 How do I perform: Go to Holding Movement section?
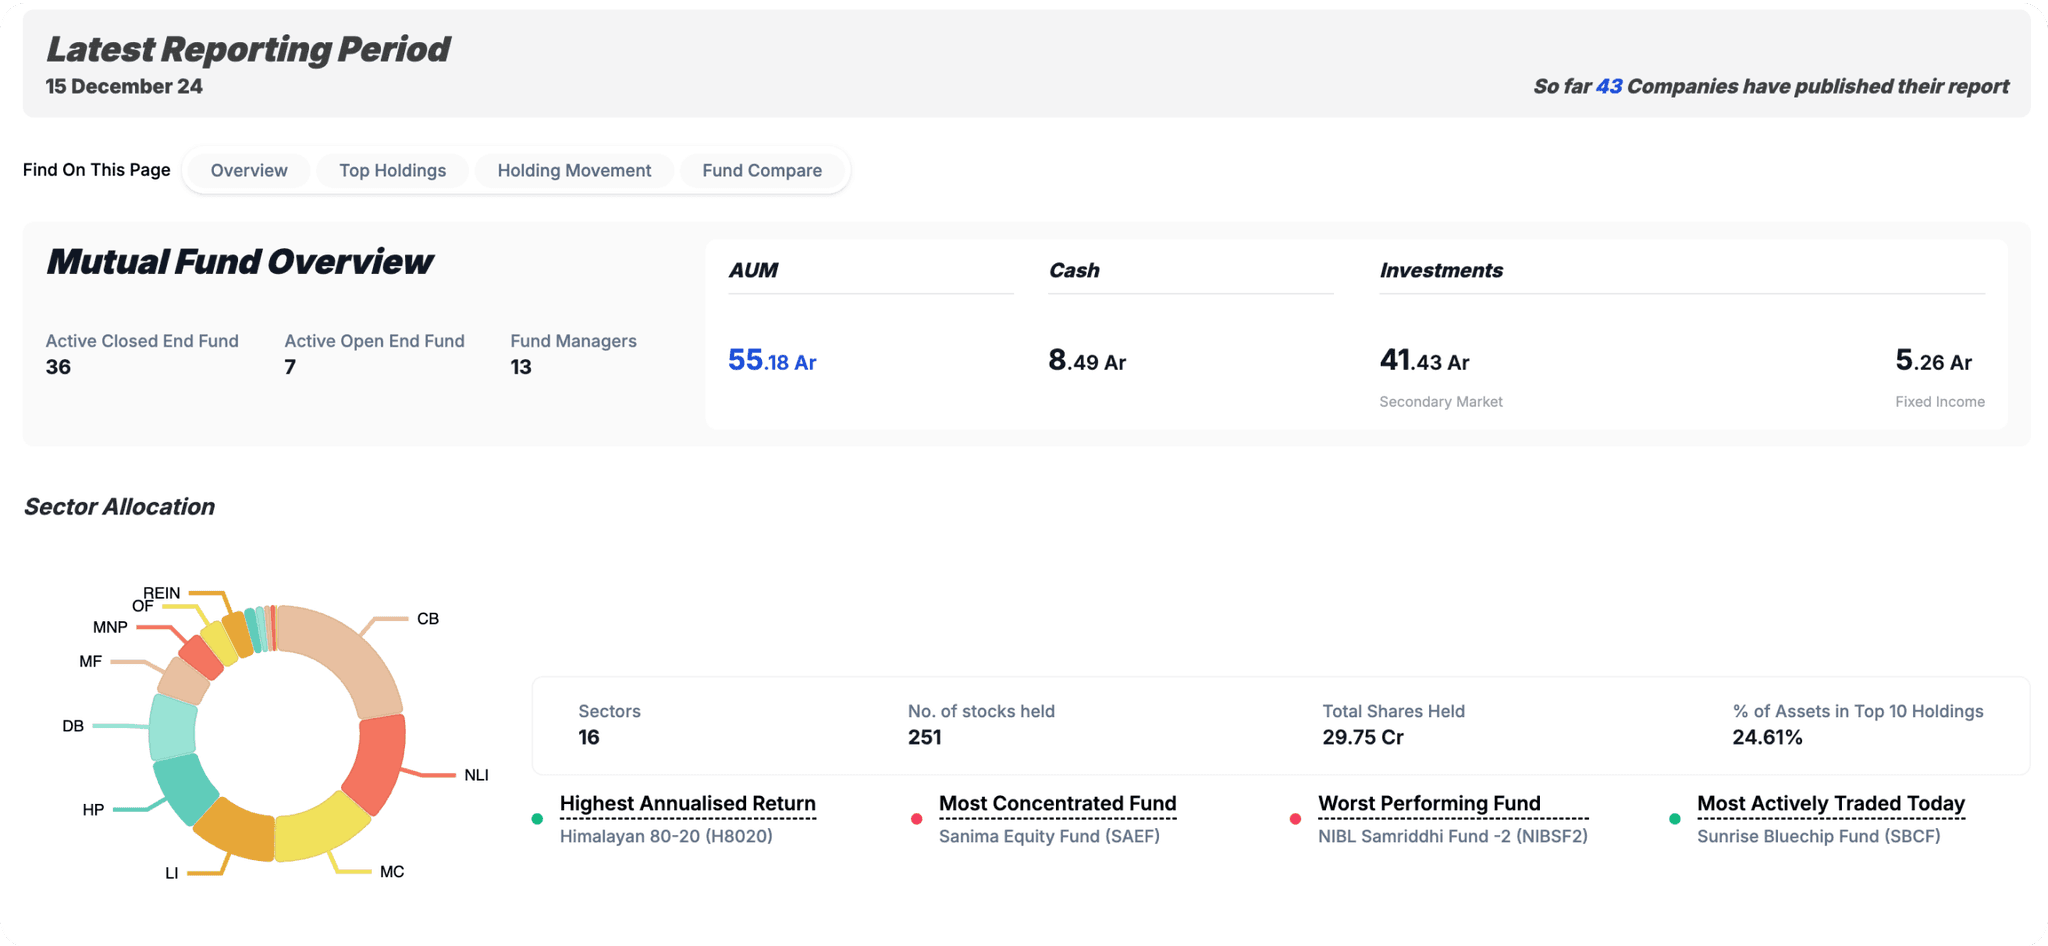(x=574, y=170)
